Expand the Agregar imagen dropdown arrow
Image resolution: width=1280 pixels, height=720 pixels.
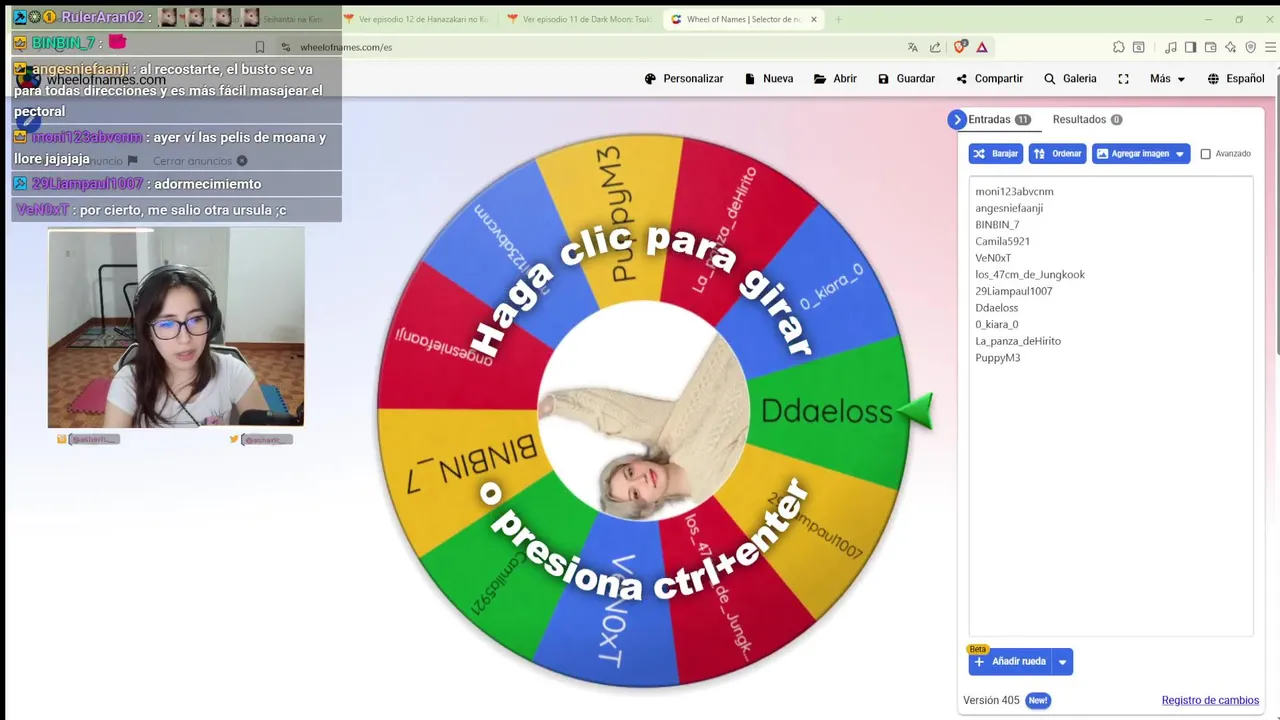[x=1180, y=154]
